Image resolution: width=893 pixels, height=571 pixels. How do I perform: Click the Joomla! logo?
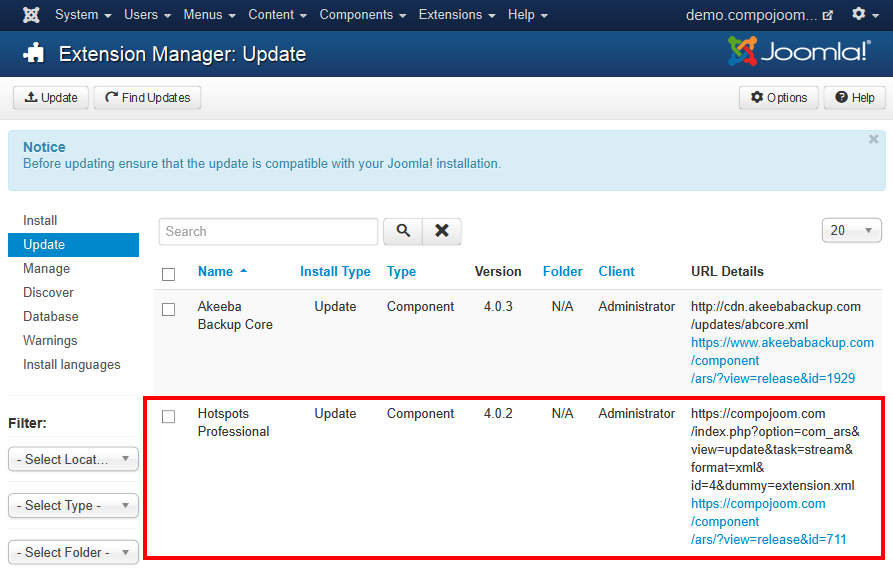click(799, 51)
